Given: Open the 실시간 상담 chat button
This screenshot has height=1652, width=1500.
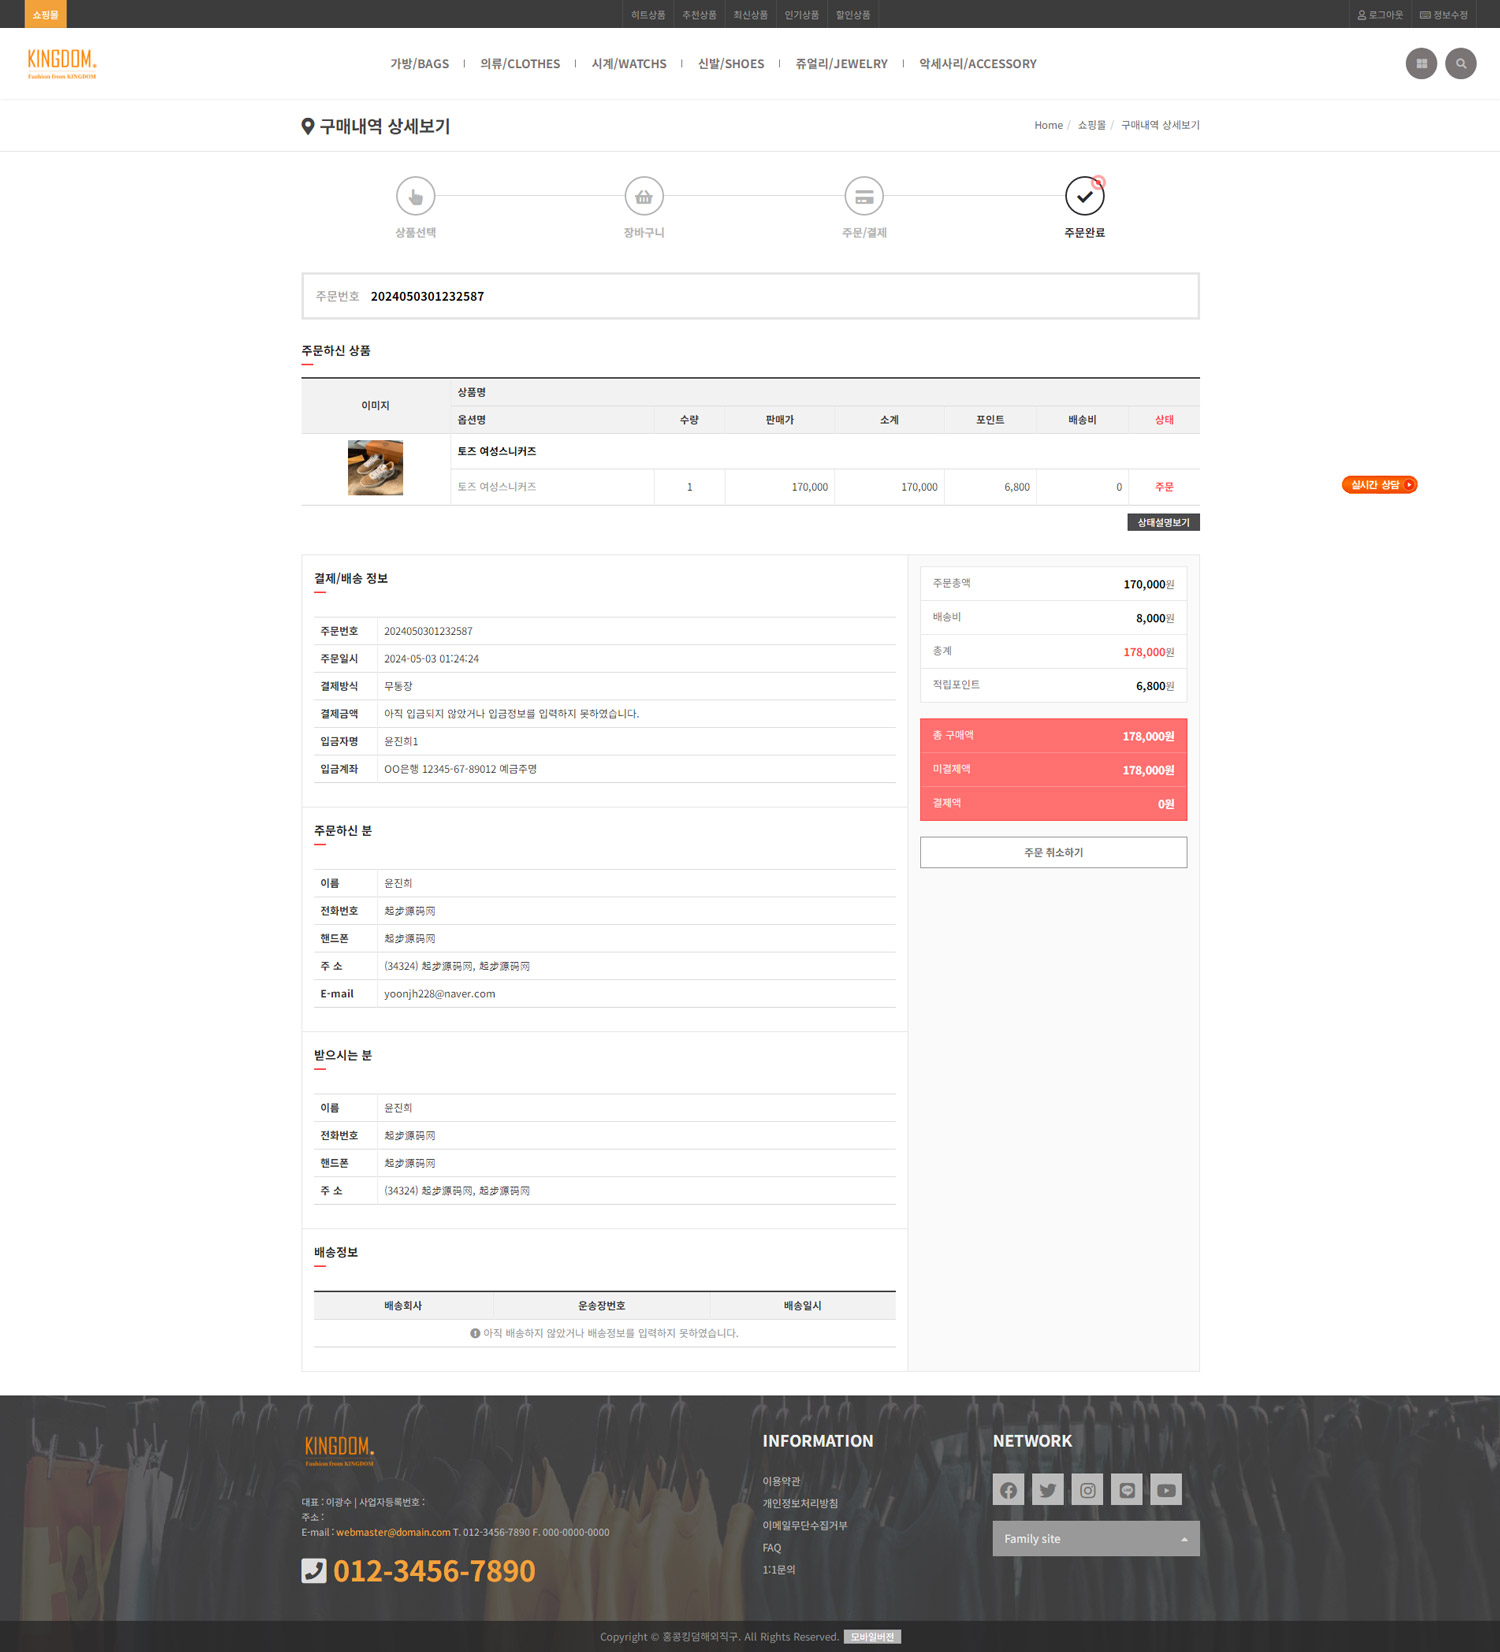Looking at the screenshot, I should coord(1379,485).
